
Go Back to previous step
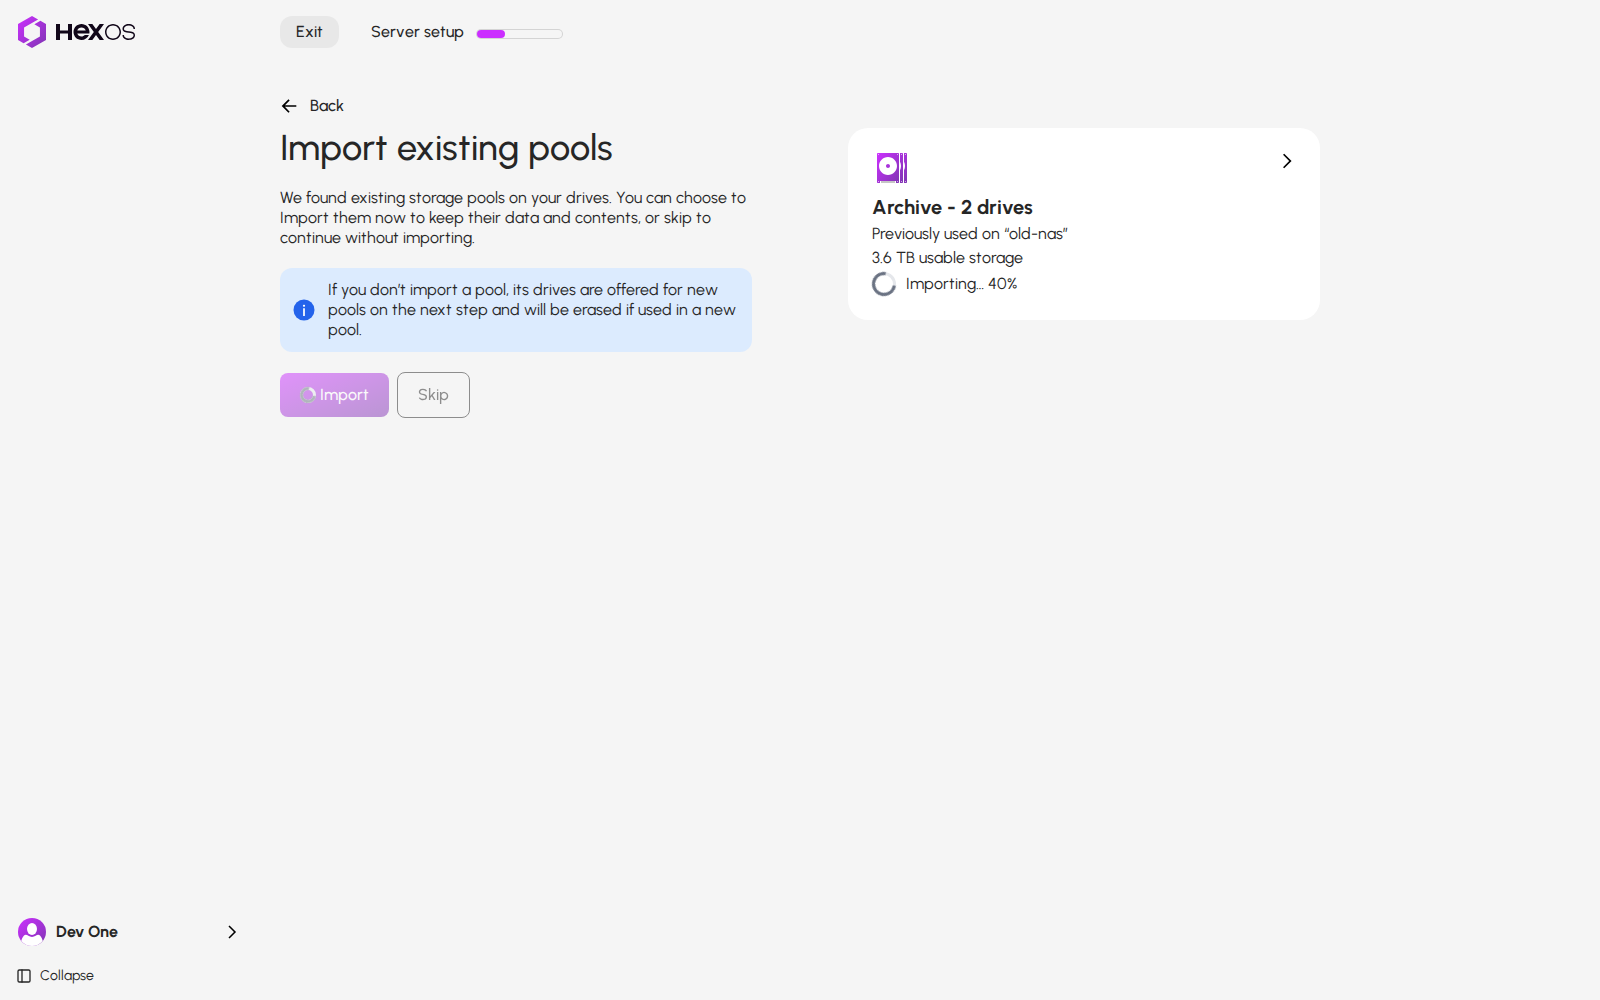coord(313,106)
